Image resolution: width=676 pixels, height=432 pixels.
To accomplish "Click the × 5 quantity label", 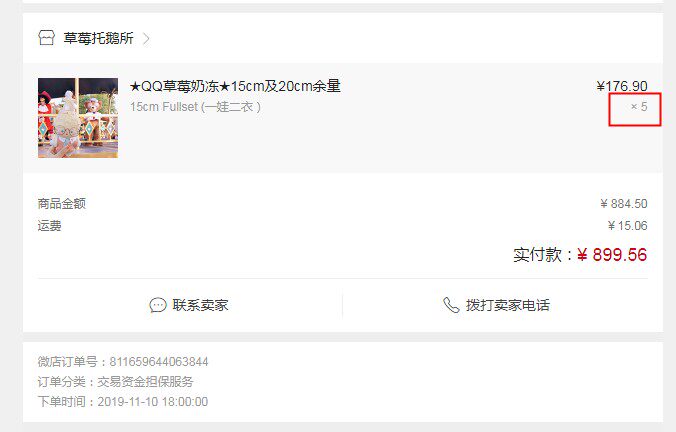I will [639, 106].
